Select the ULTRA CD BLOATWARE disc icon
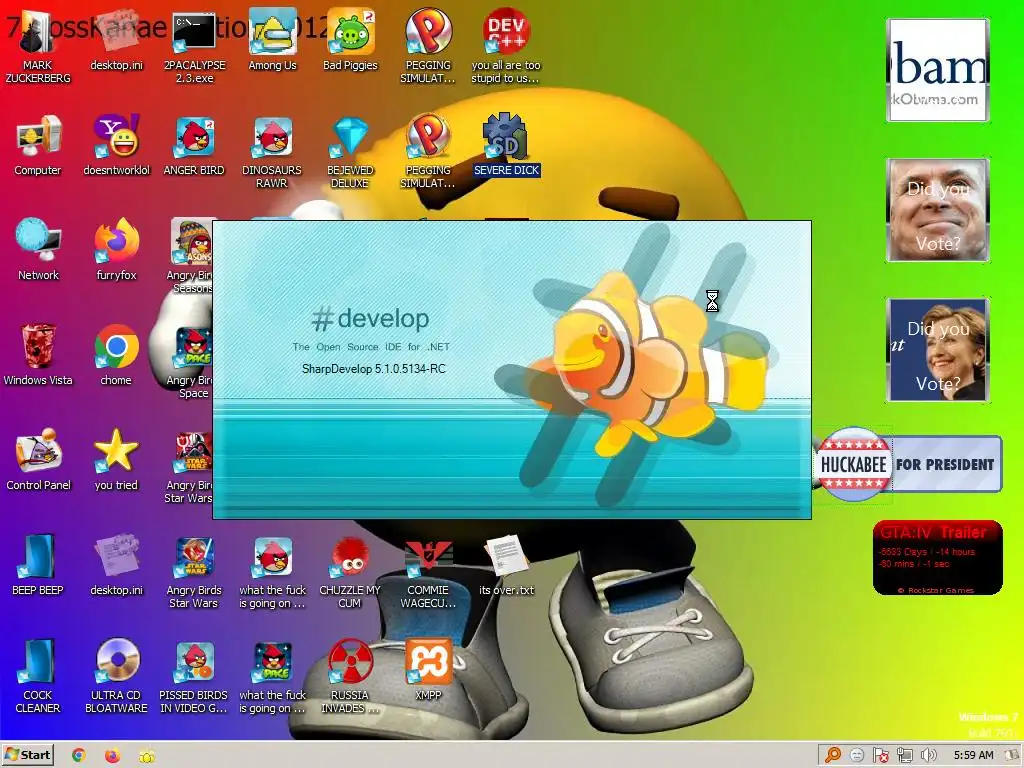The height and width of the screenshot is (768, 1024). click(116, 677)
